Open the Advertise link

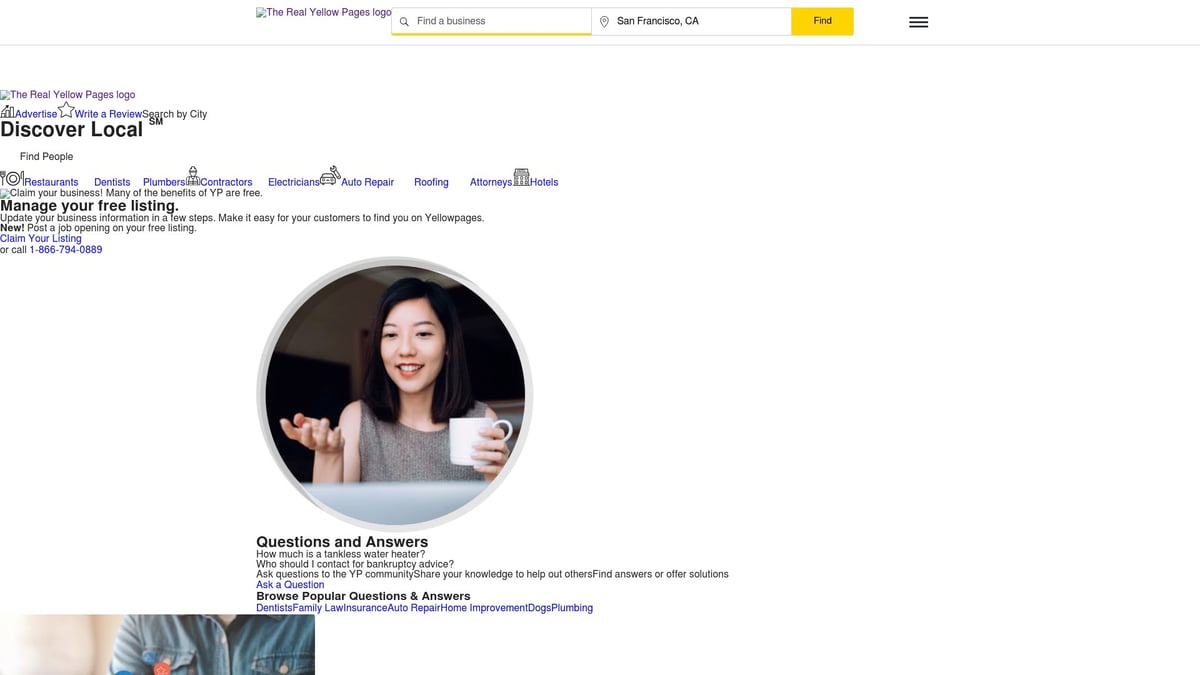tap(36, 114)
